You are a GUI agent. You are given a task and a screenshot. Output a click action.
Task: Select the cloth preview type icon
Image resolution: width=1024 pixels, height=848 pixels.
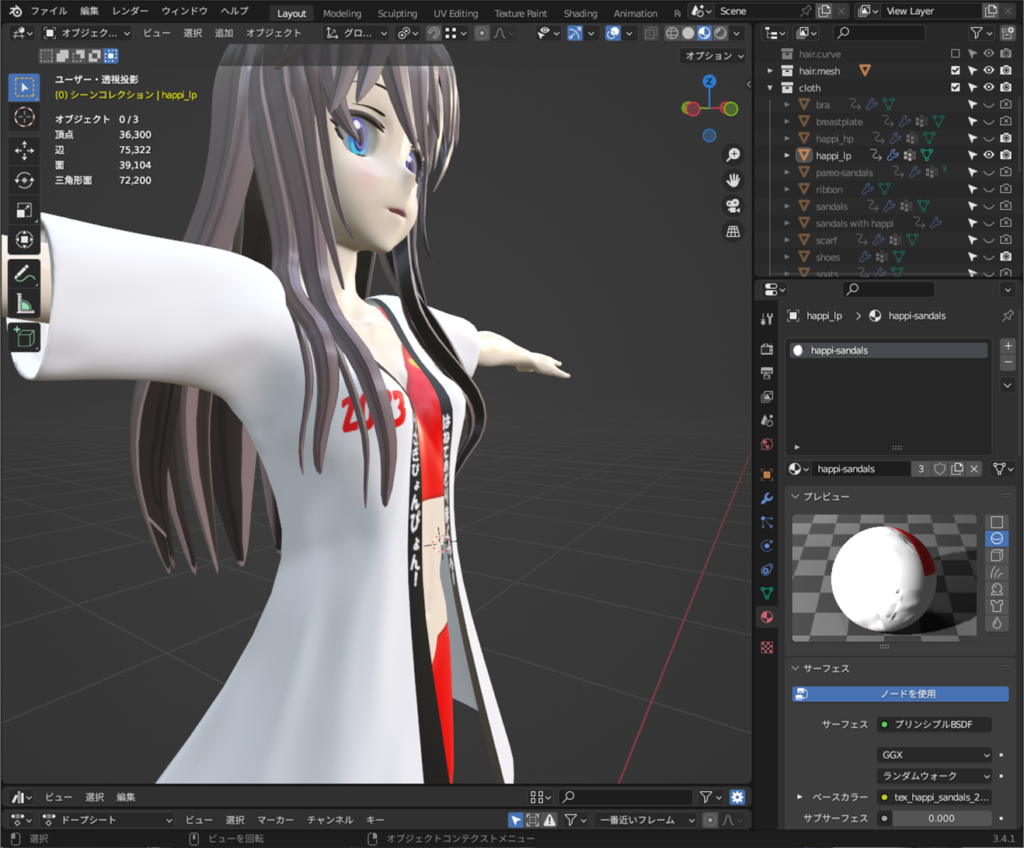tap(997, 606)
